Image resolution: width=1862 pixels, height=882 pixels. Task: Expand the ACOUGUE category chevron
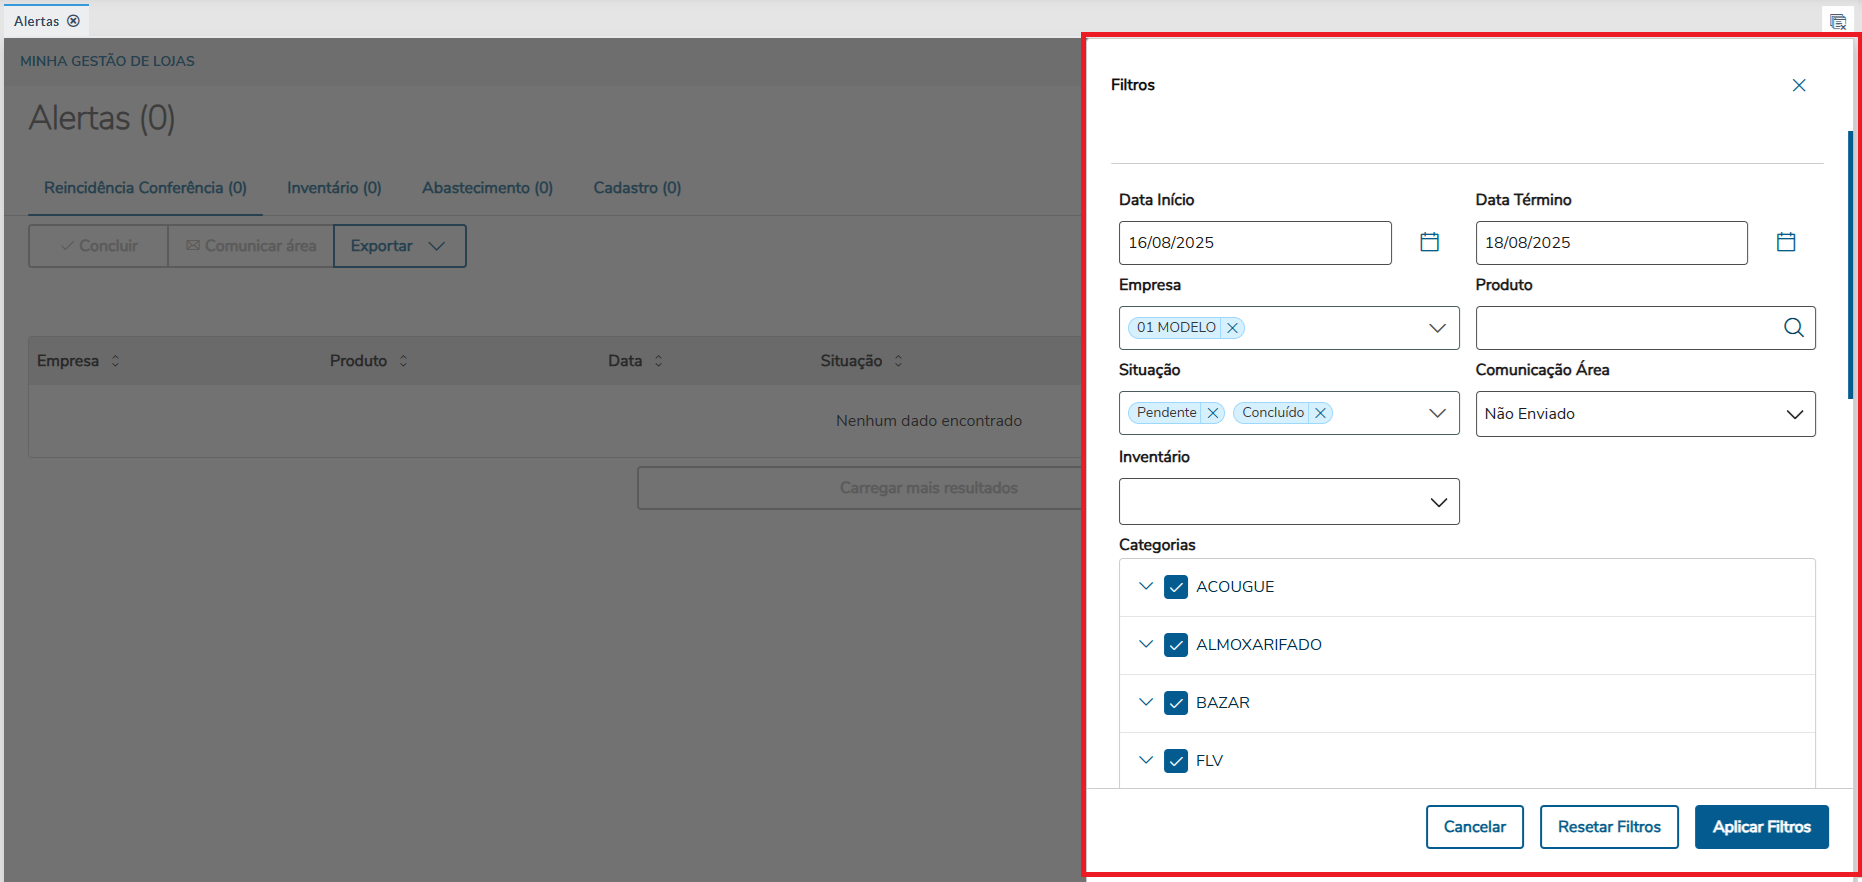tap(1146, 586)
